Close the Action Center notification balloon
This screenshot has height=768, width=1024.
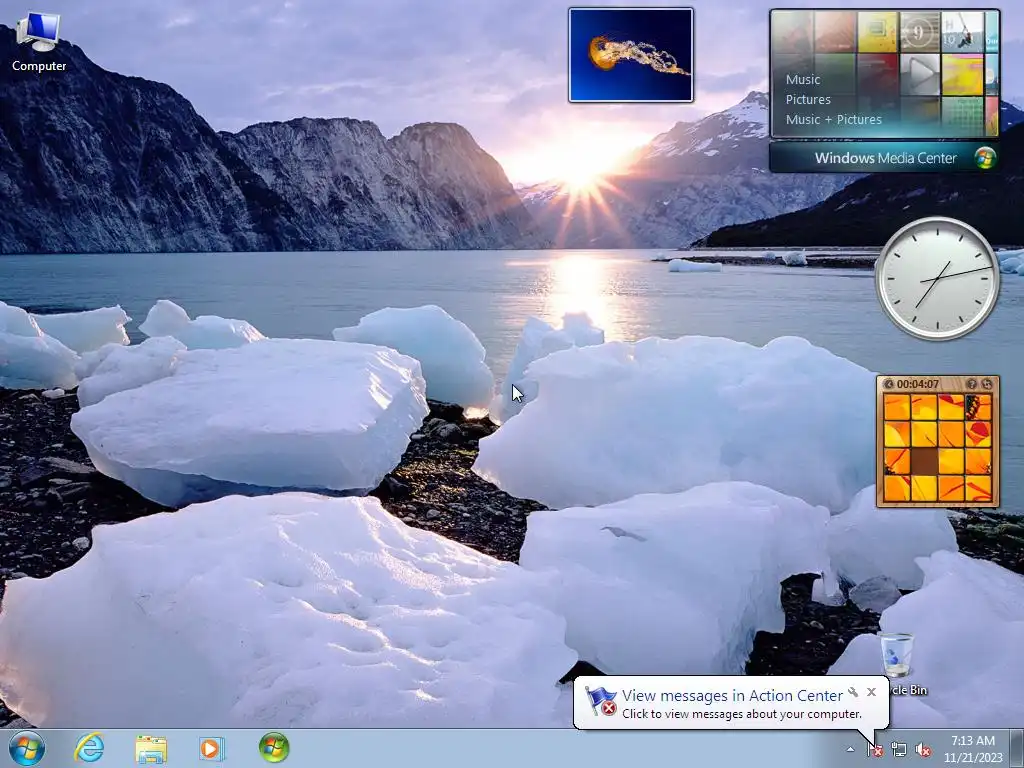coord(871,692)
